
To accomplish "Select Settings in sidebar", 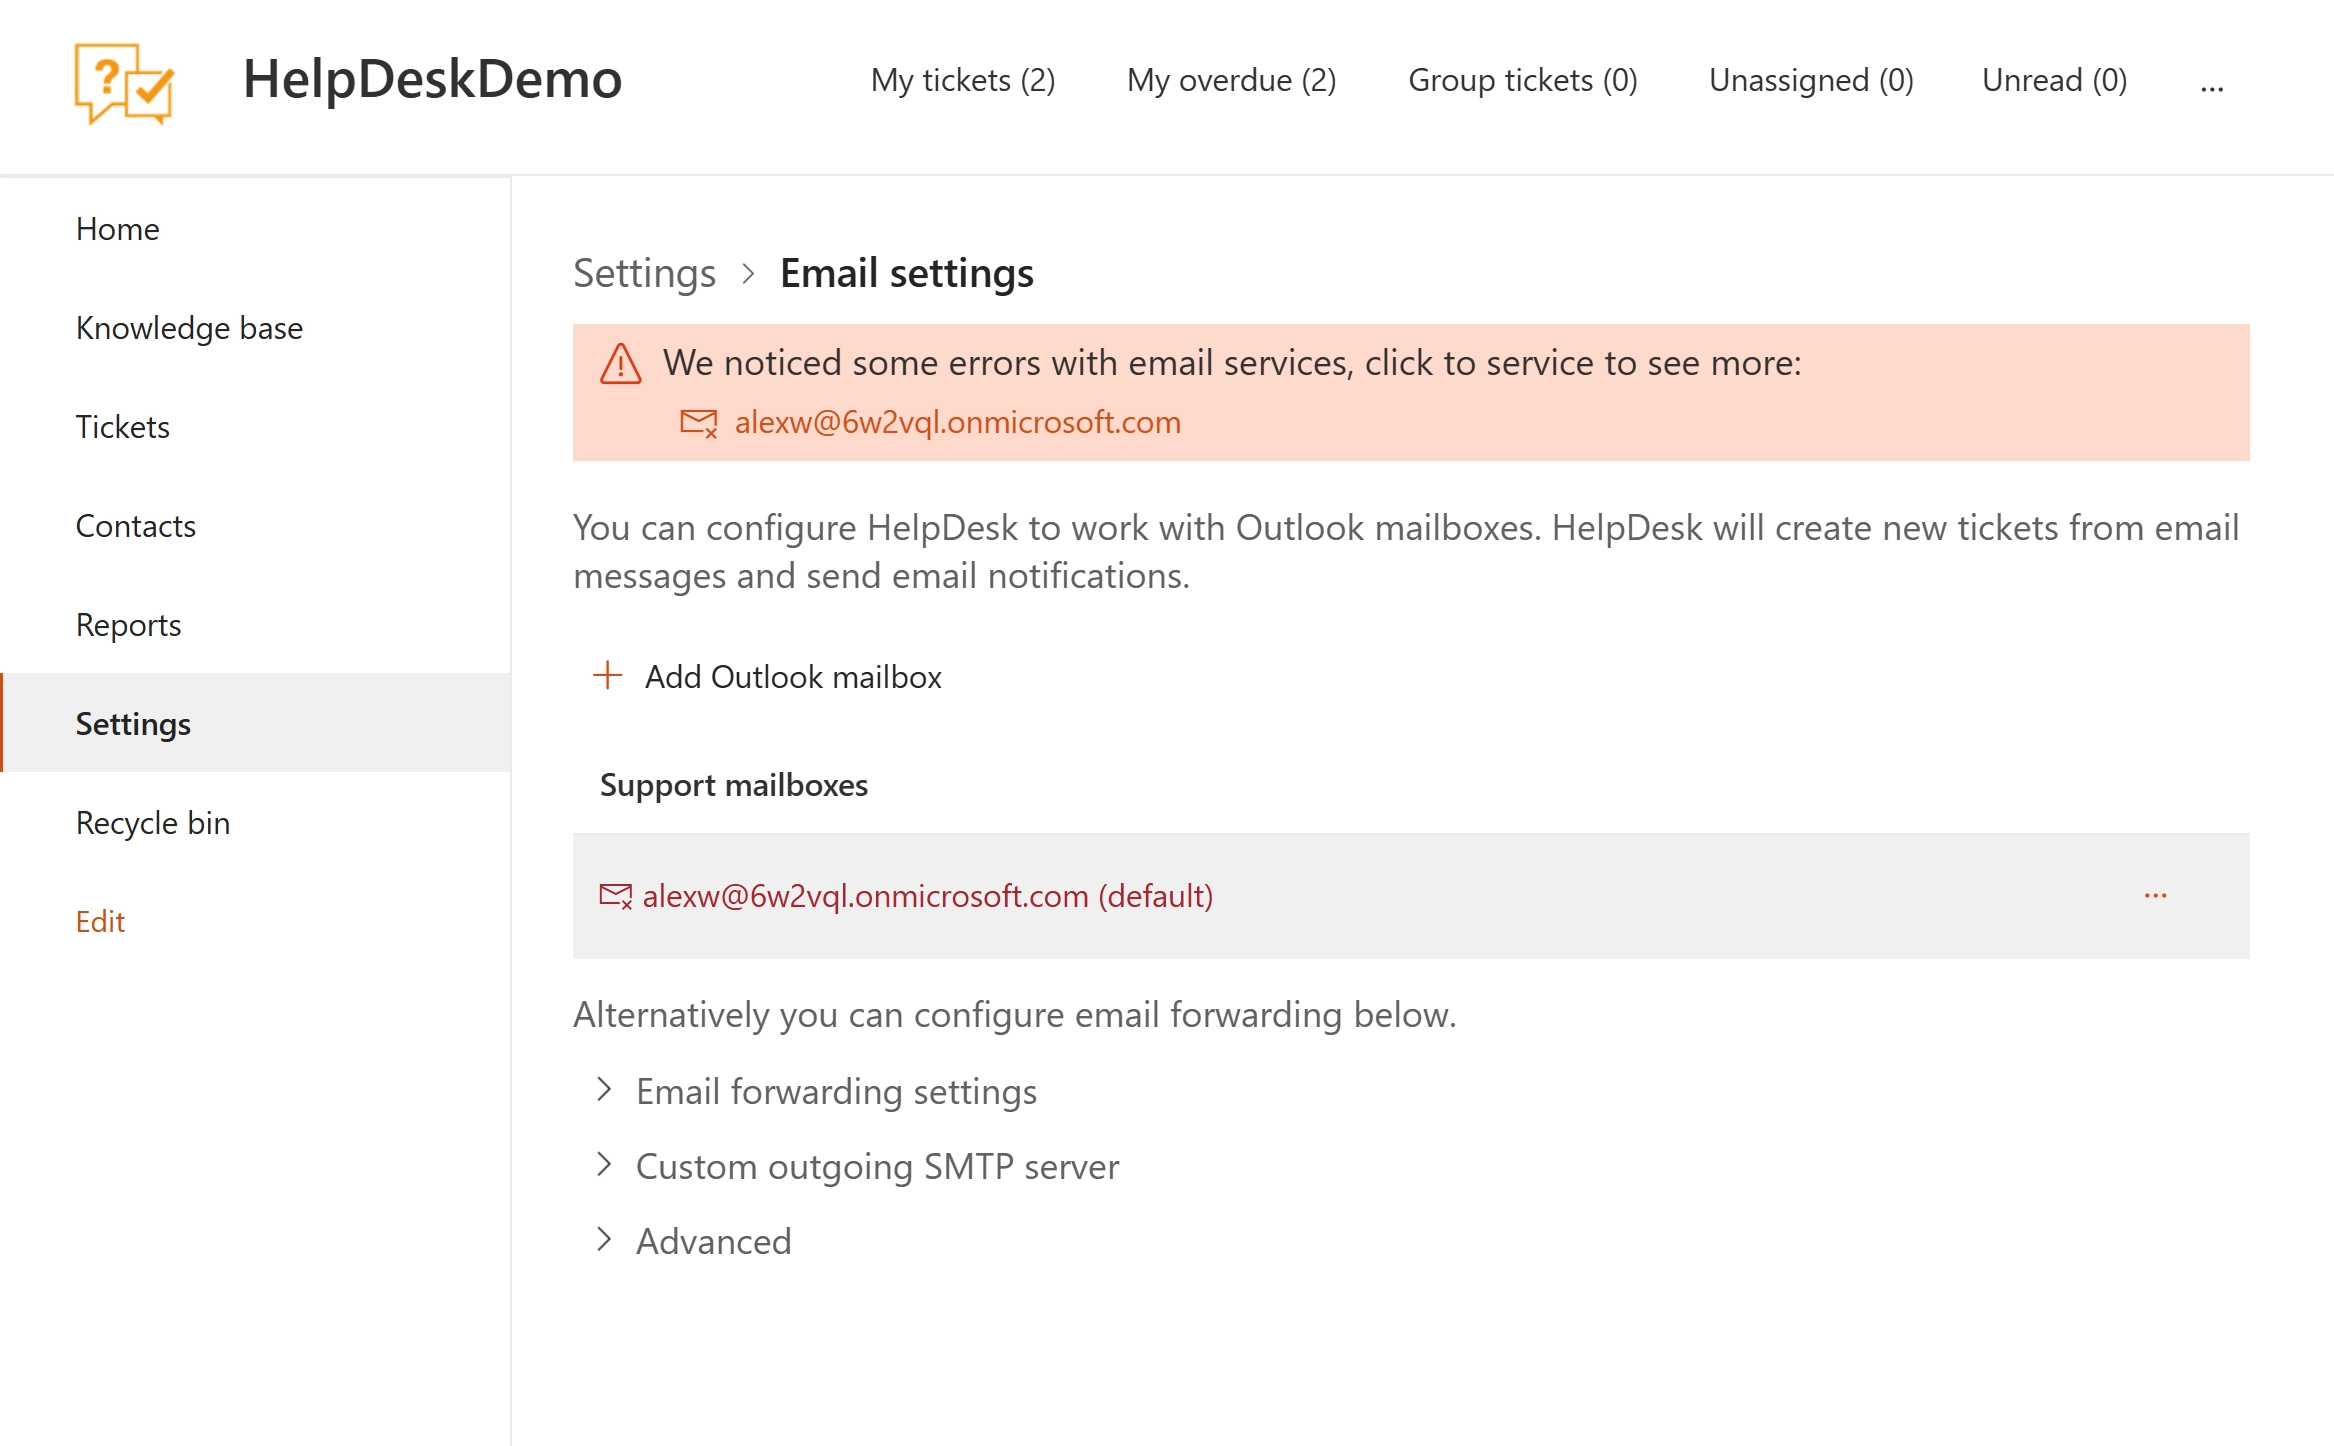I will [x=256, y=723].
